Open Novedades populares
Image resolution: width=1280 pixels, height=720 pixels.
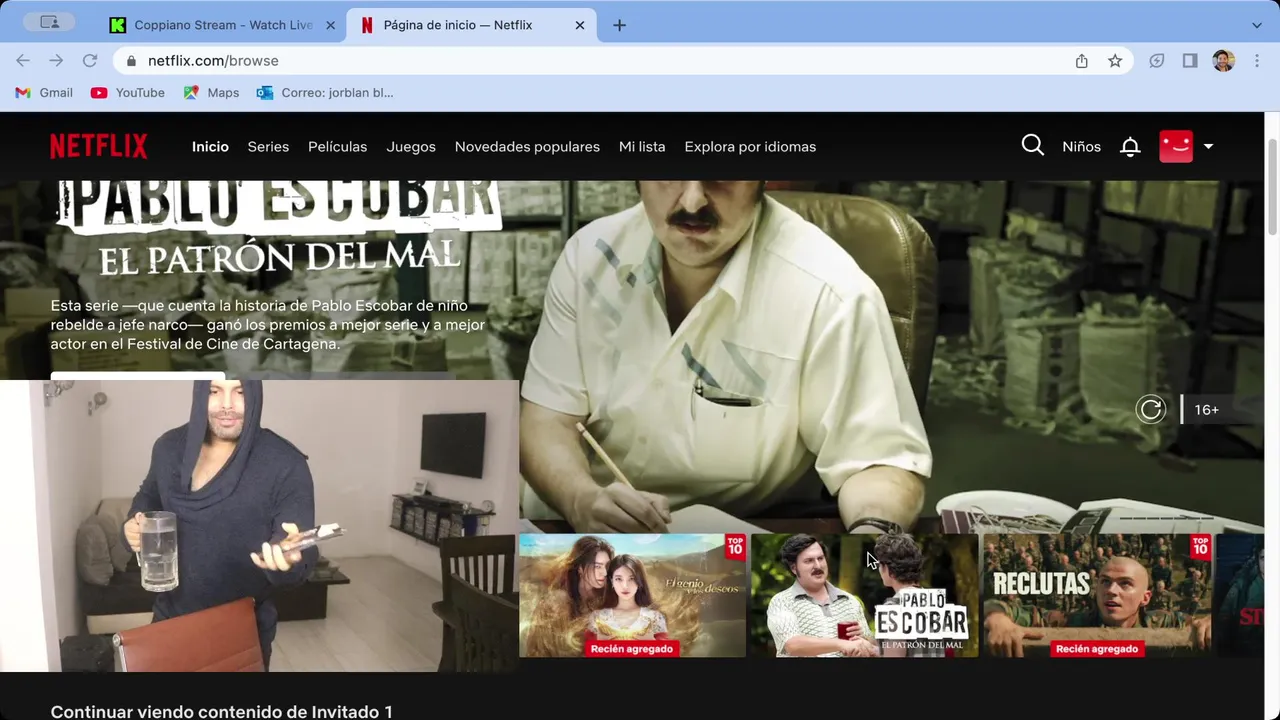point(527,146)
